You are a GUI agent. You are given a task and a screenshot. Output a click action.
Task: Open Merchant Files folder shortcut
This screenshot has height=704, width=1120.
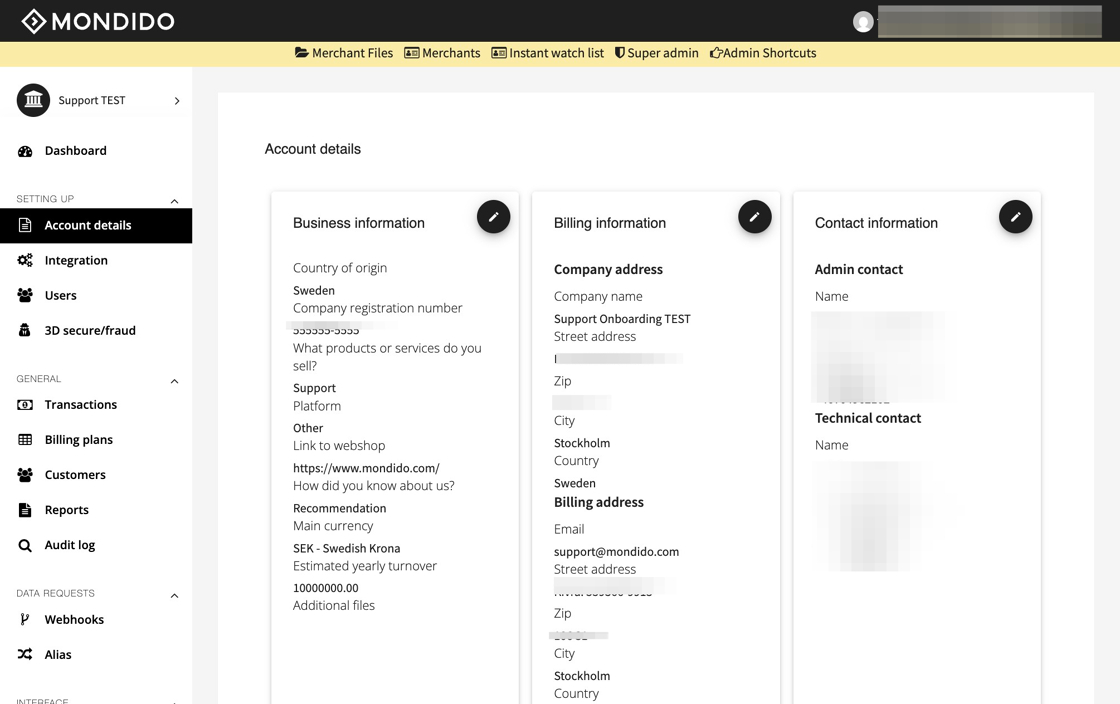pos(344,53)
